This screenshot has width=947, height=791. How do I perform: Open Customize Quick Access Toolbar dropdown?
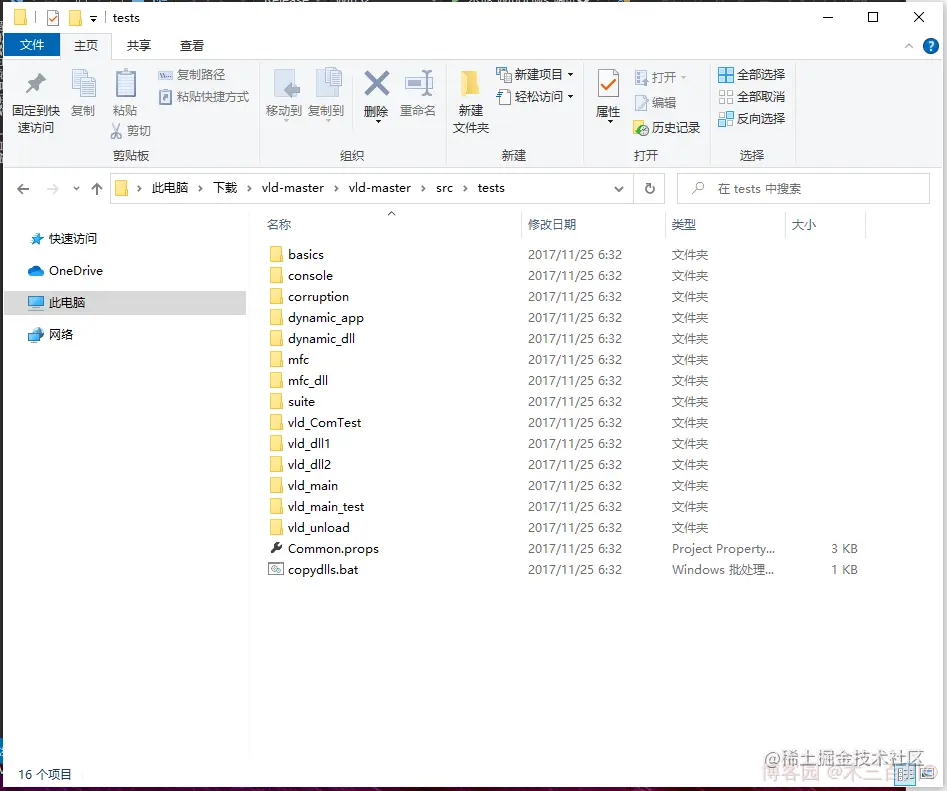(x=93, y=19)
